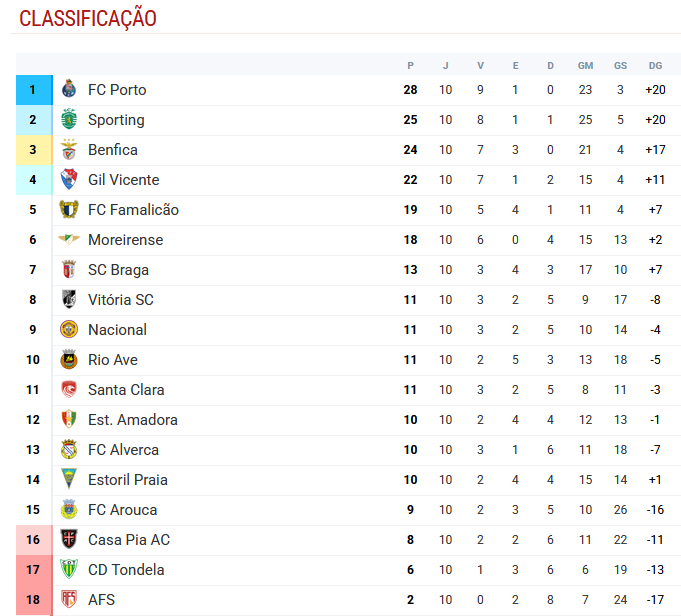The width and height of the screenshot is (681, 616).
Task: Open the Nacional team link
Action: pos(117,330)
